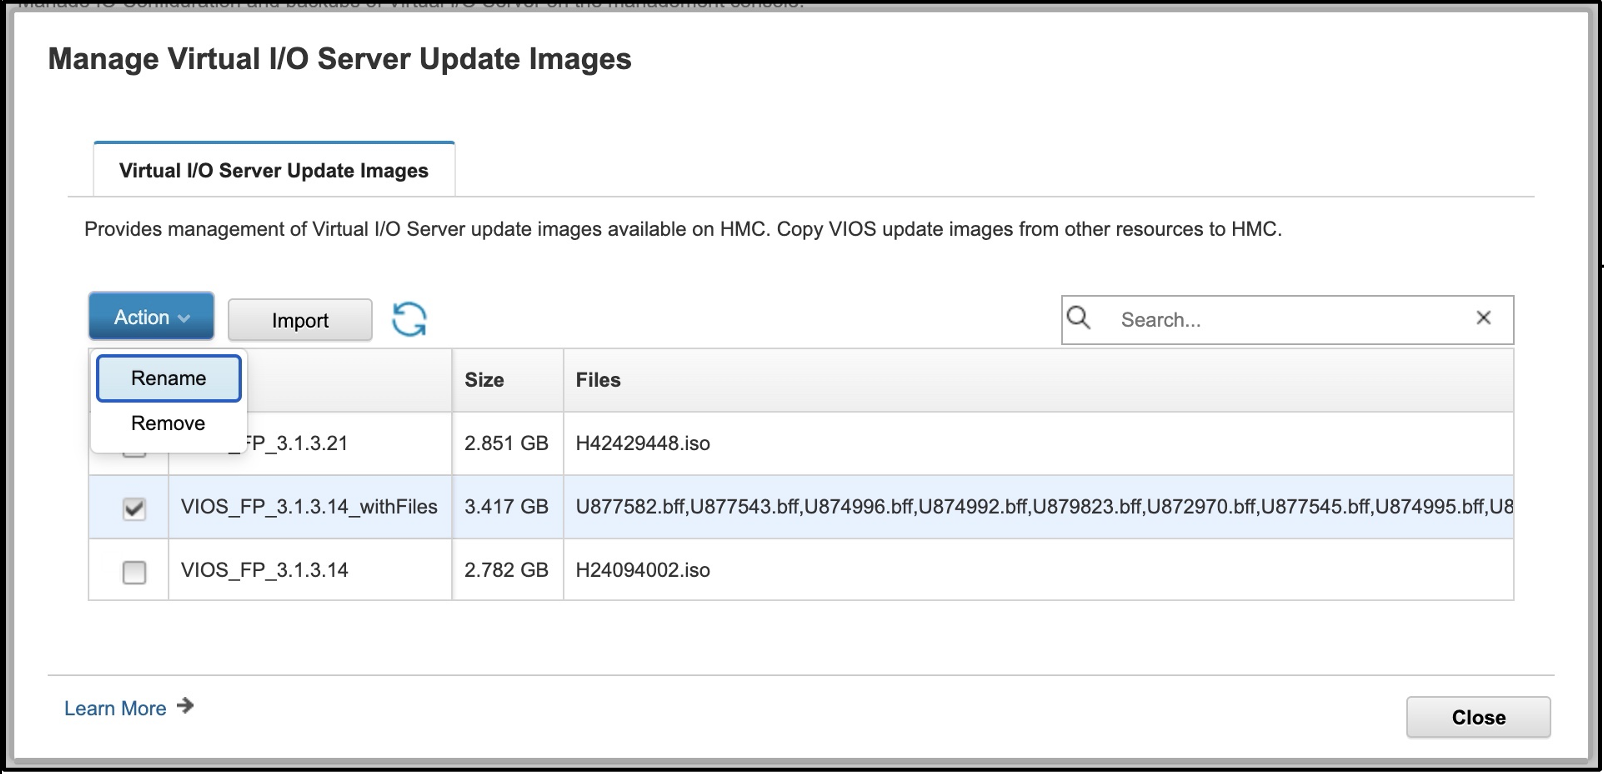Open the Learn More link
This screenshot has height=774, width=1604.
115,708
